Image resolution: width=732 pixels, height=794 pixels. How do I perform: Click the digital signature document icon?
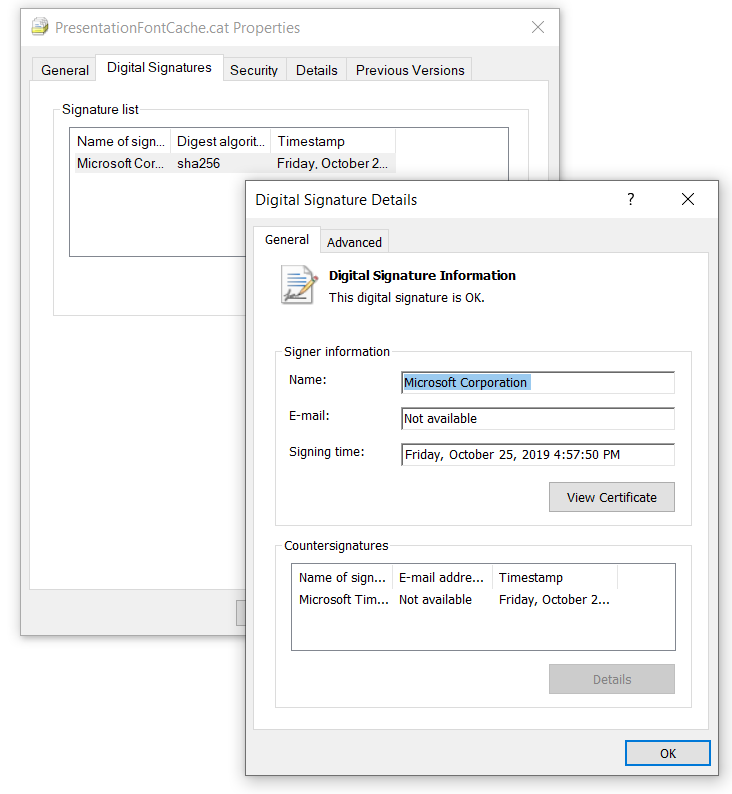[x=299, y=285]
